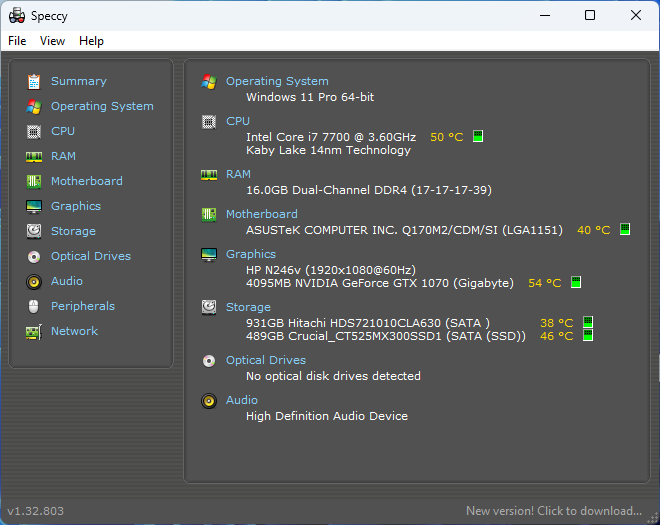The height and width of the screenshot is (525, 660).
Task: Click 'ASUSTeK COMPUTER INC. Q170M2/CDM/SI' text
Action: tap(405, 230)
